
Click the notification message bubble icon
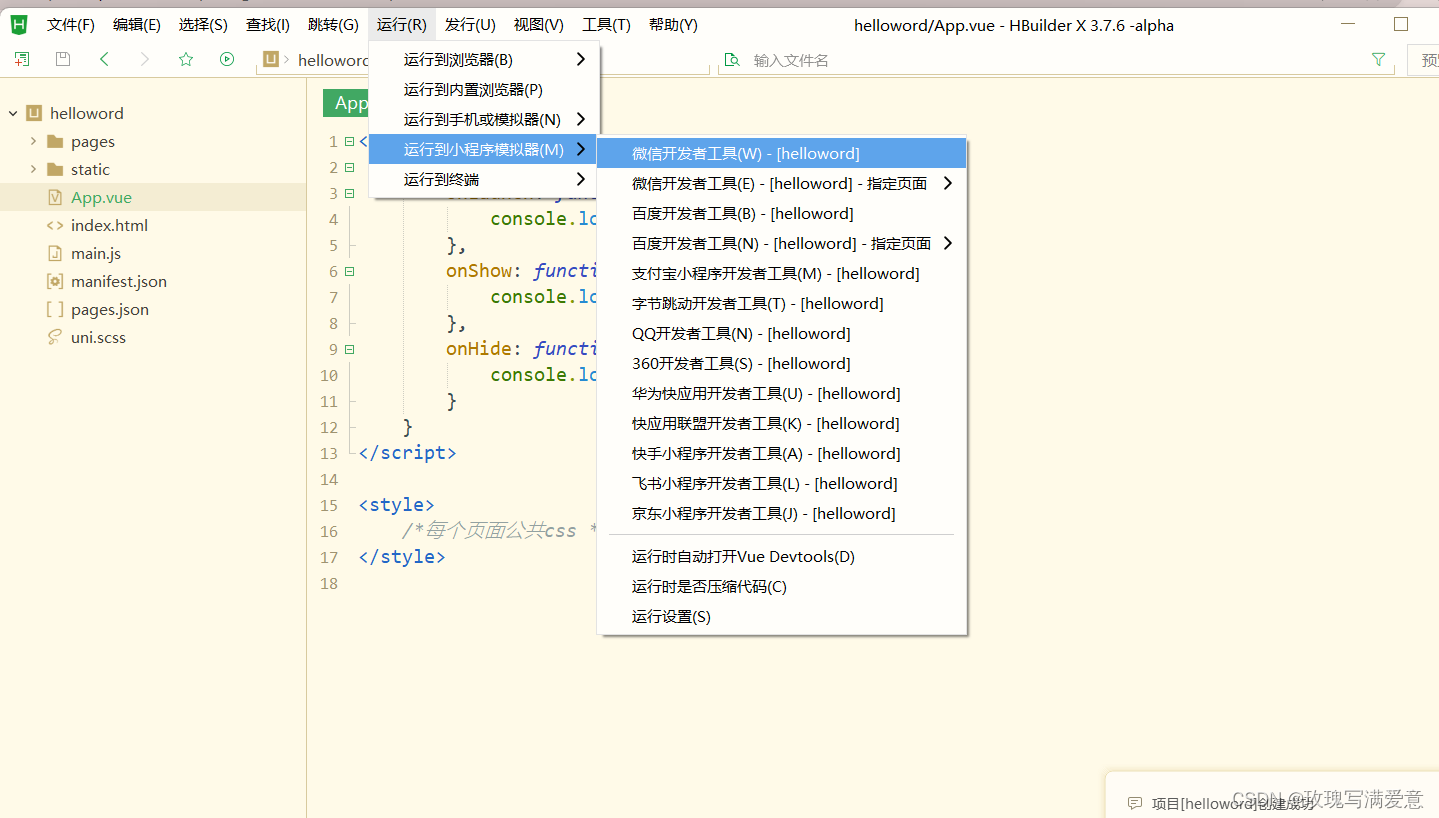[x=1134, y=803]
